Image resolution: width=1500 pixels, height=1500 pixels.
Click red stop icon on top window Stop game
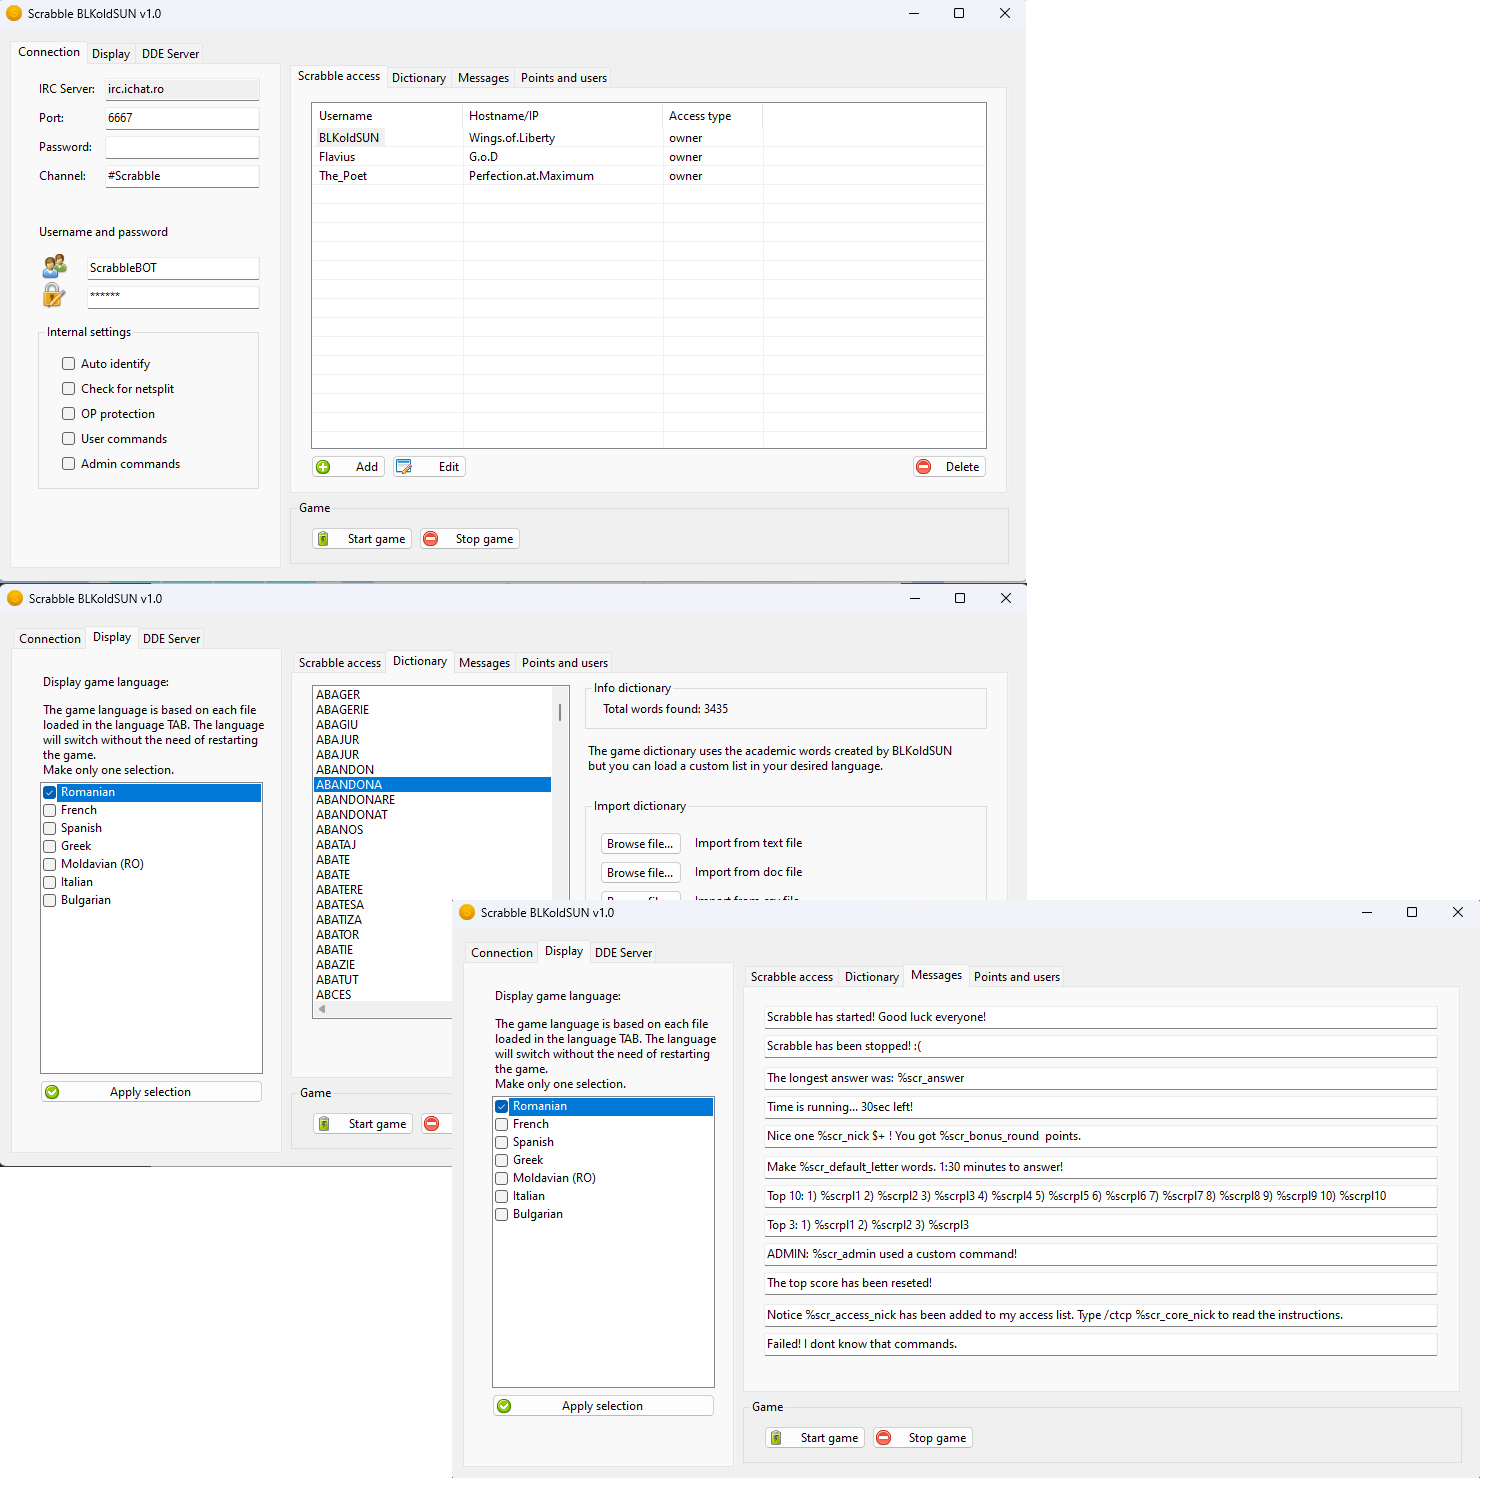pos(431,539)
